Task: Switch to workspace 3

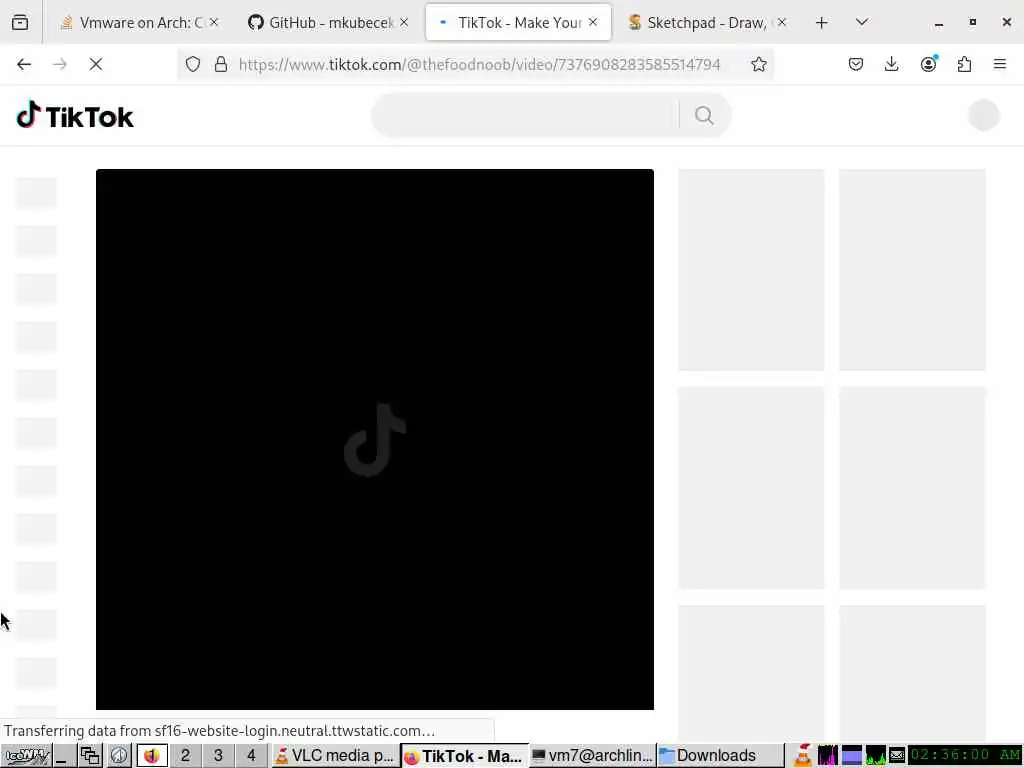Action: (218, 756)
